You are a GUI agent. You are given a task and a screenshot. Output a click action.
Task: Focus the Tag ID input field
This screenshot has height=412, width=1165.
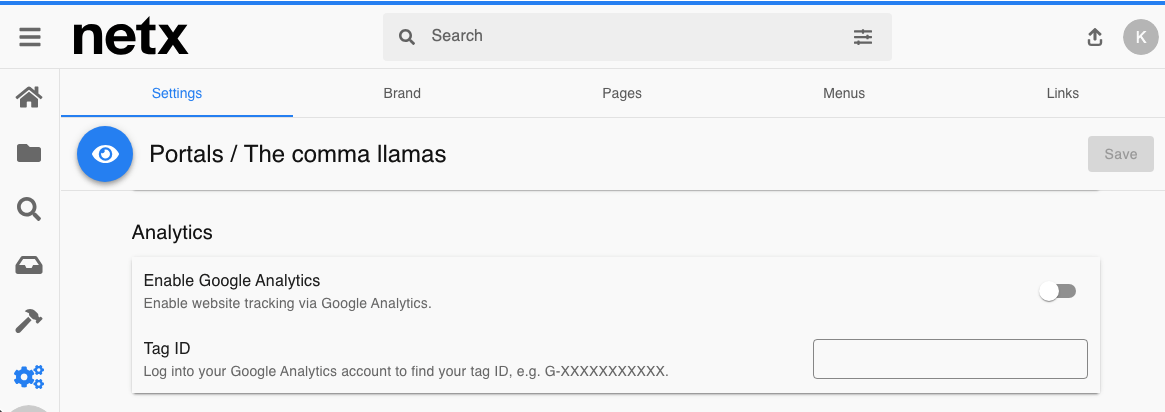click(950, 359)
